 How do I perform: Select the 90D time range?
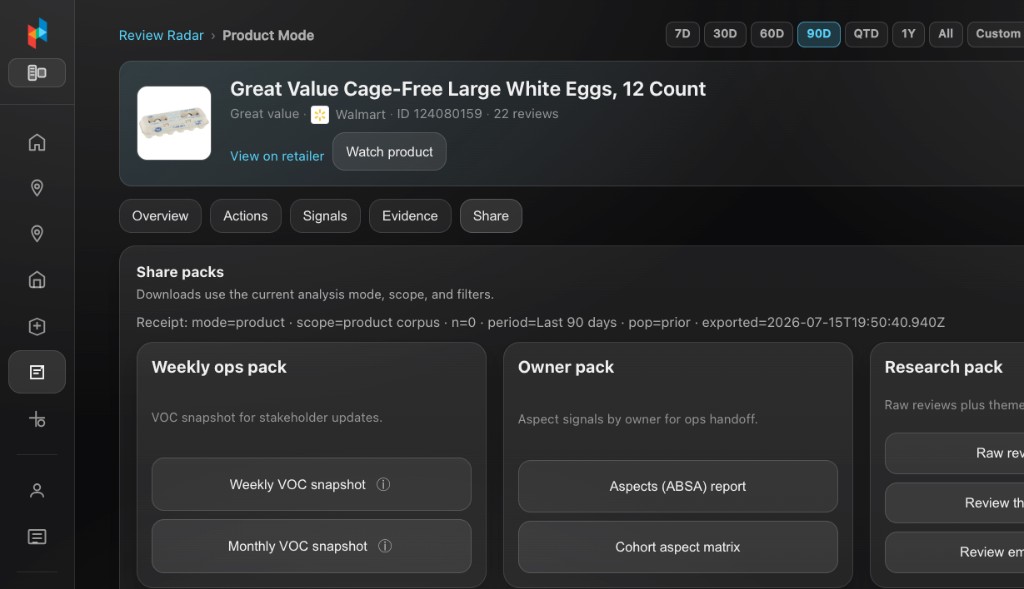click(x=818, y=34)
